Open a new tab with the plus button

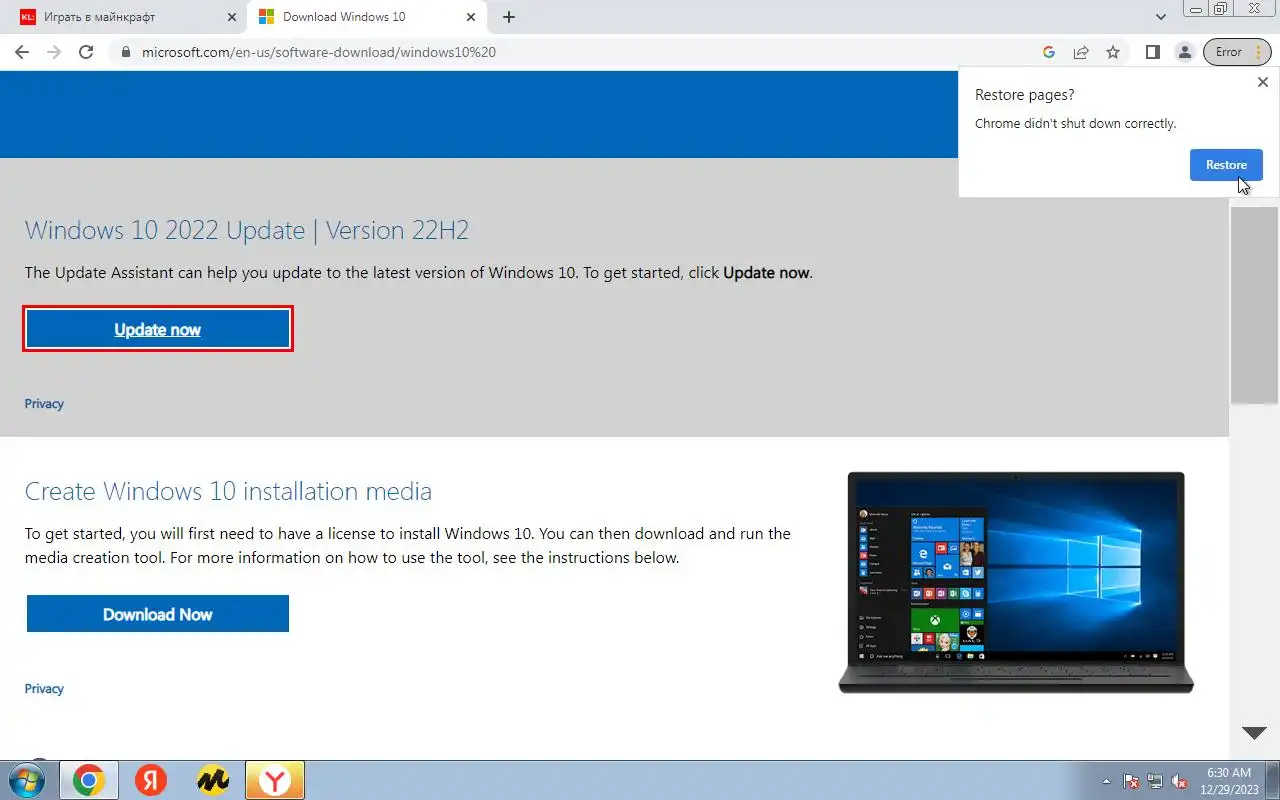[509, 17]
